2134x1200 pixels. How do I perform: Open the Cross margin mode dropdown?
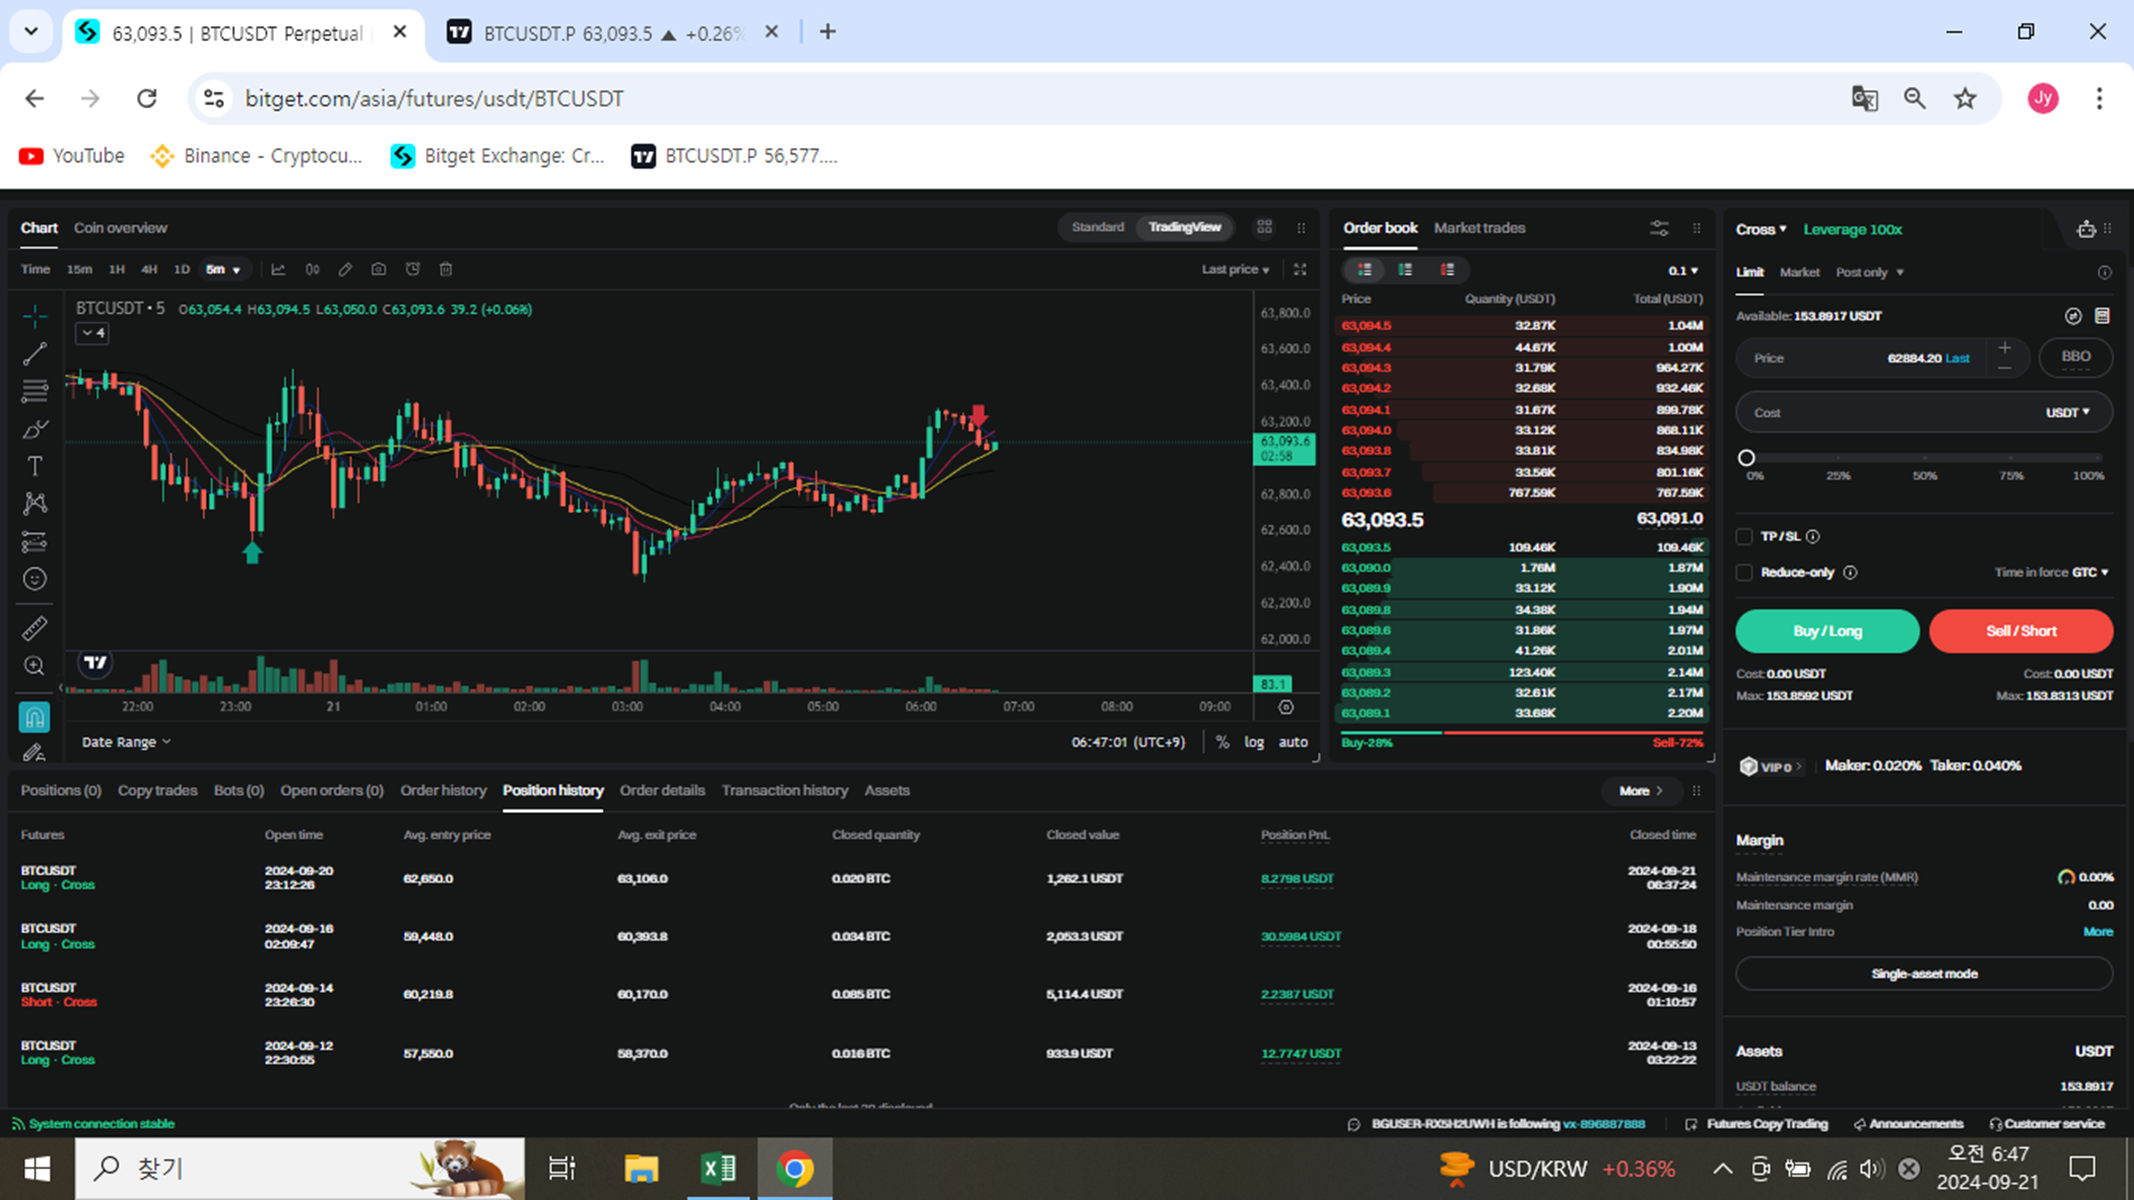coord(1761,229)
